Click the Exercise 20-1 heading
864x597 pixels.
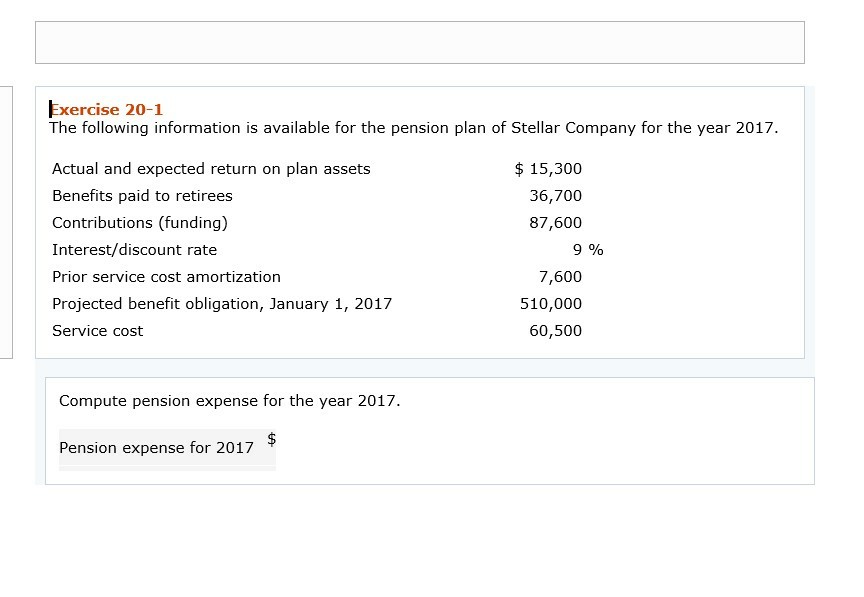coord(106,109)
